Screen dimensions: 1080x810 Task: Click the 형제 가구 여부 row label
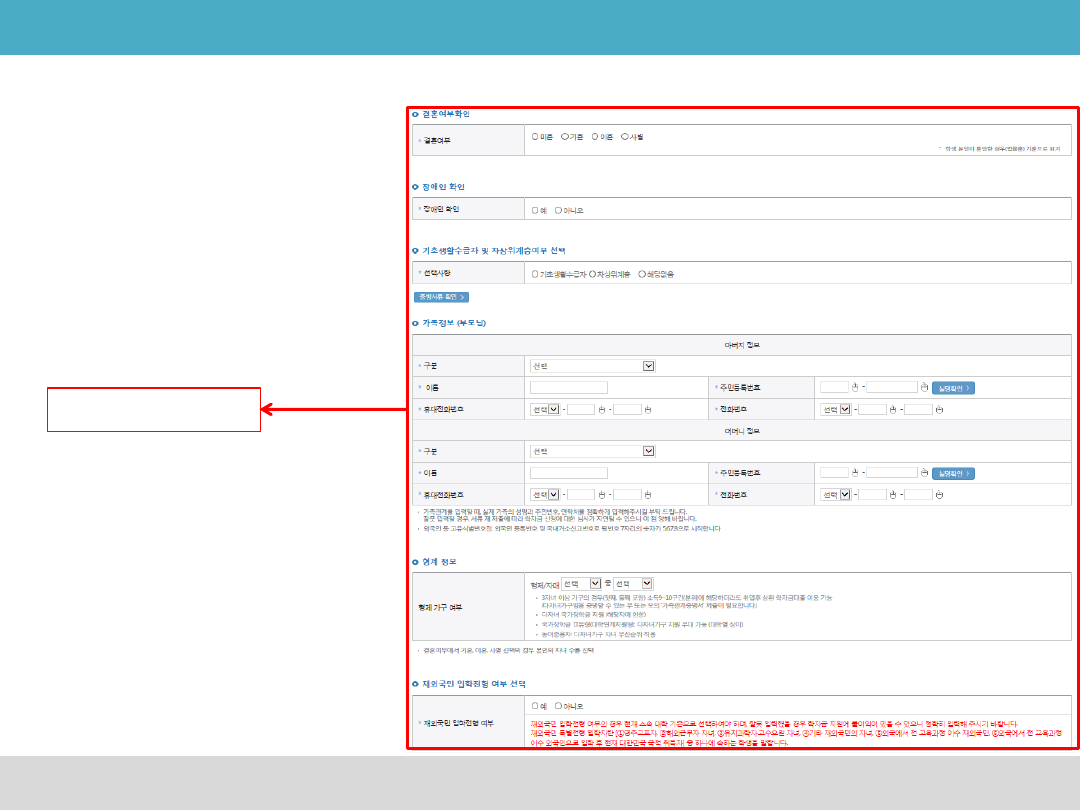(x=440, y=608)
